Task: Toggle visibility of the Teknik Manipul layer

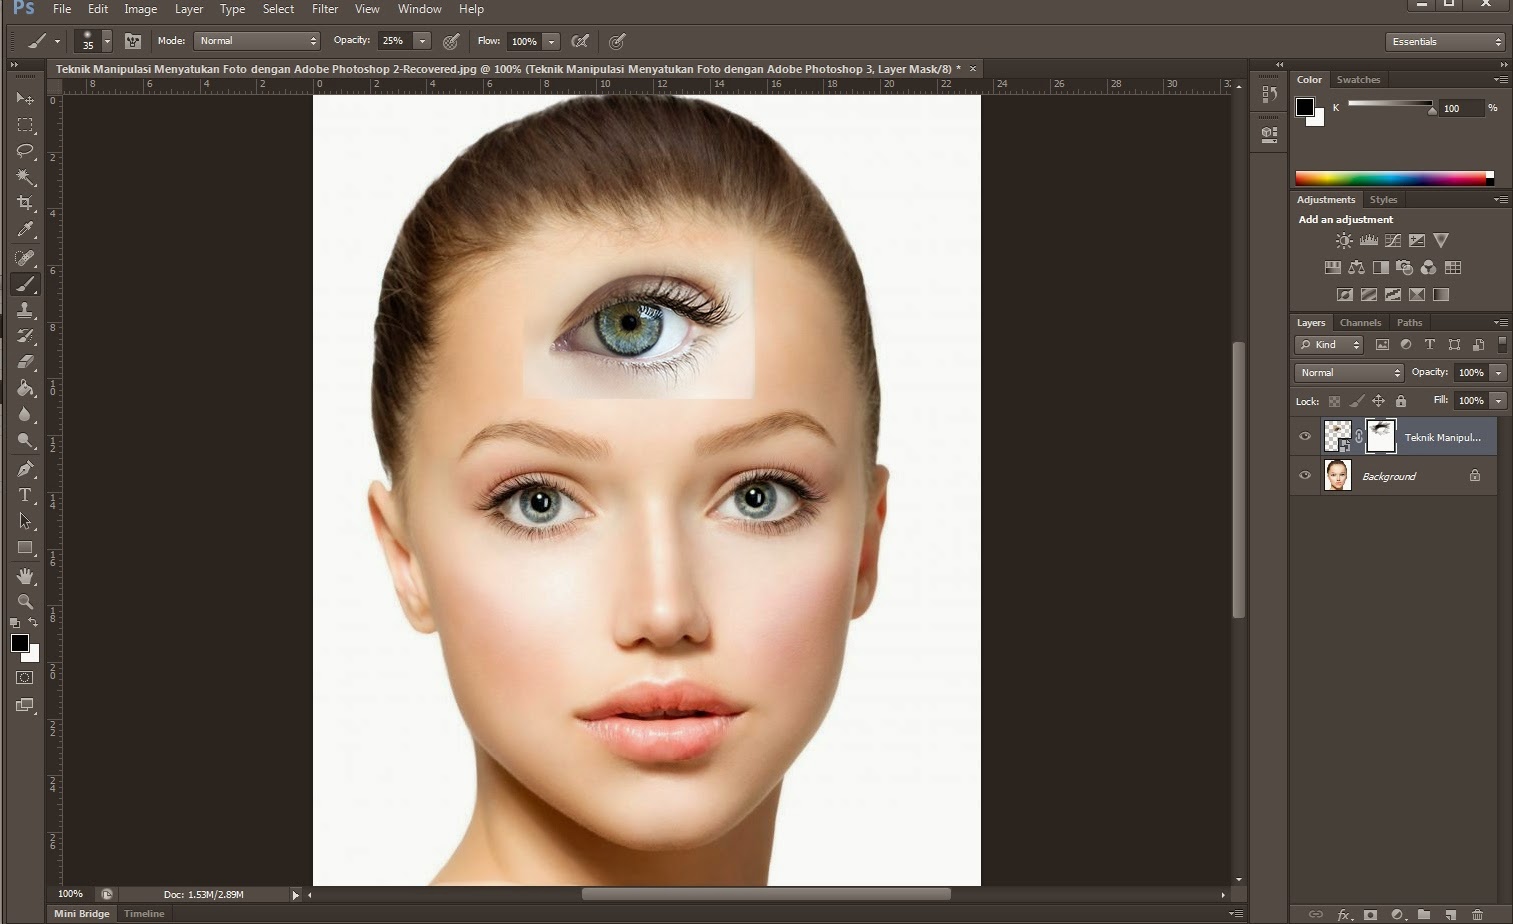Action: click(x=1305, y=436)
